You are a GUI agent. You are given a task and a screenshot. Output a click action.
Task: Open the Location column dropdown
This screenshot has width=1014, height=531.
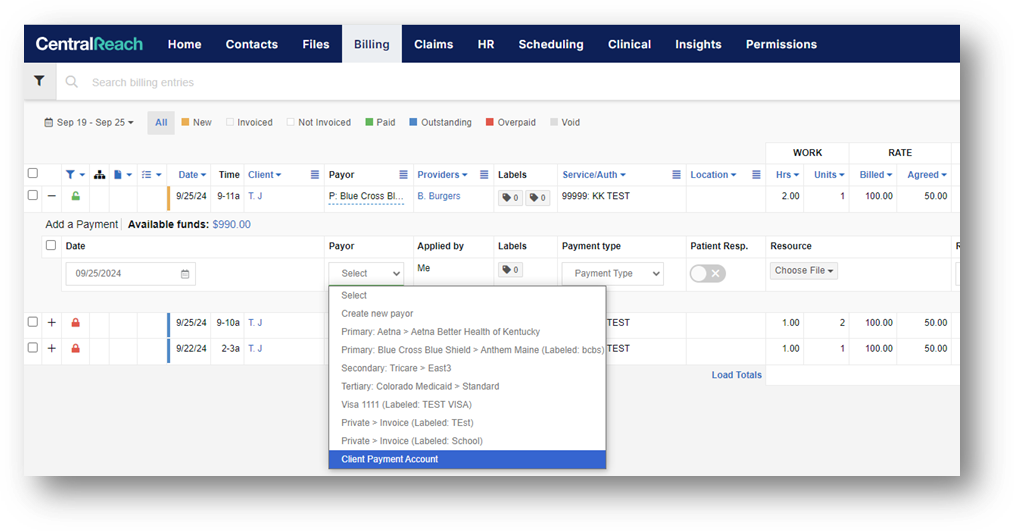pos(713,175)
